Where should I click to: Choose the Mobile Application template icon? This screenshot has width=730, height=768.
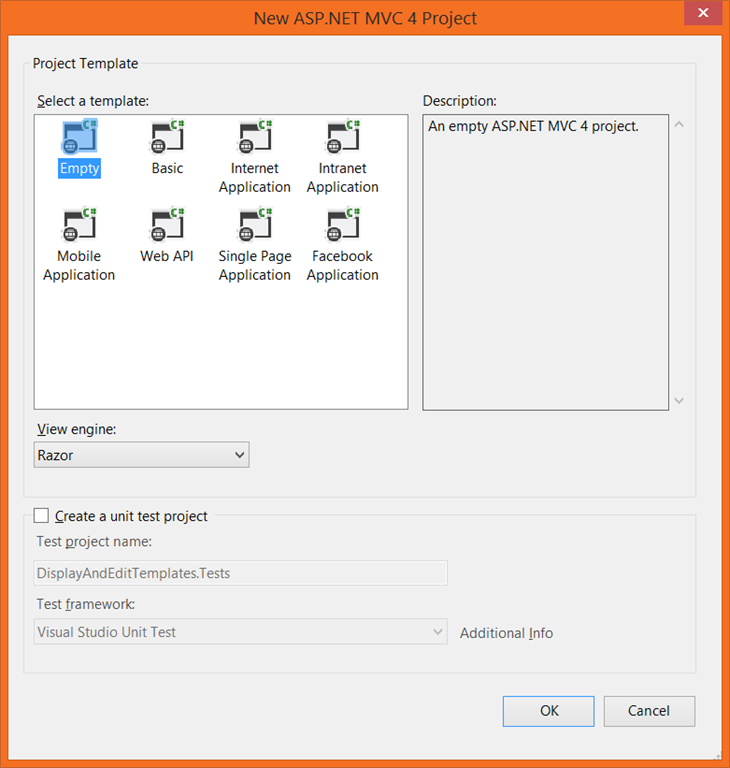point(79,224)
